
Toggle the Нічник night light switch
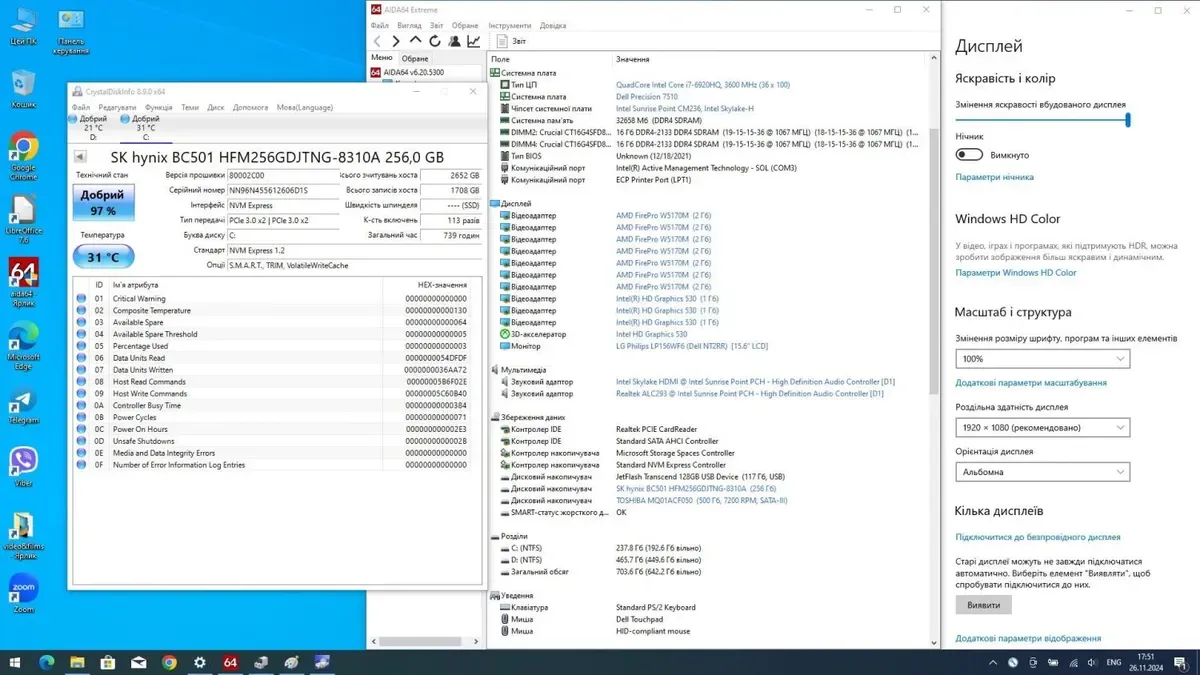(x=969, y=155)
